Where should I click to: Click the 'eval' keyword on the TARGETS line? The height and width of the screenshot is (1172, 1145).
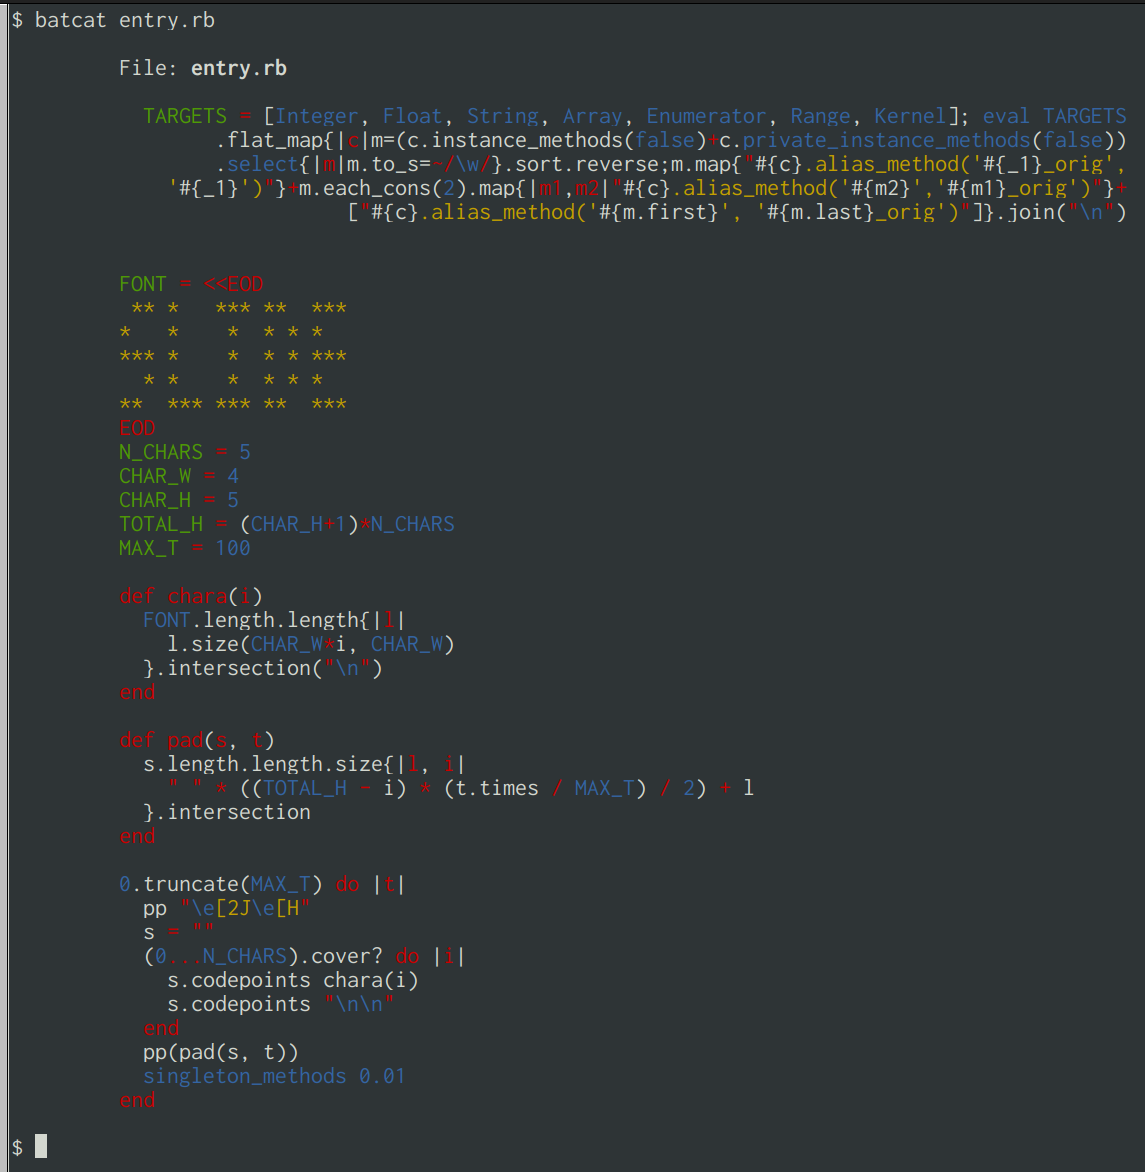(x=1006, y=116)
